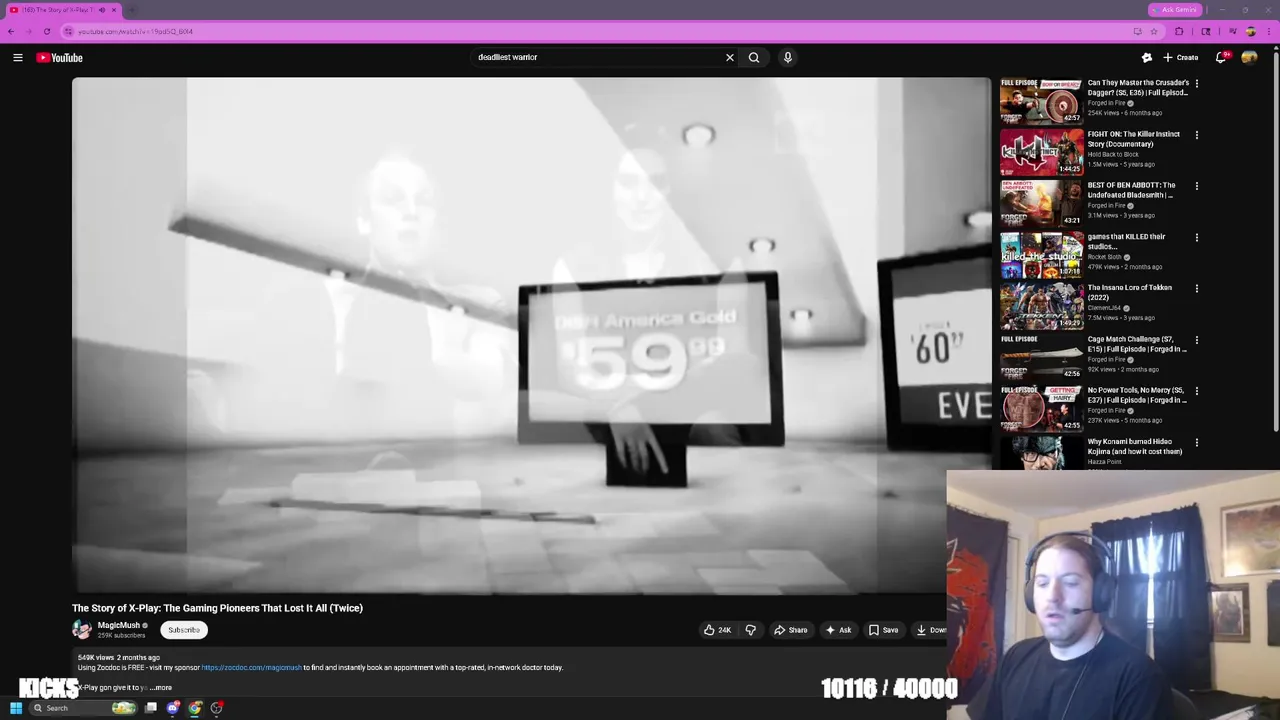The width and height of the screenshot is (1280, 720).
Task: Open options menu for Cage Match Challenge video
Action: click(x=1197, y=340)
